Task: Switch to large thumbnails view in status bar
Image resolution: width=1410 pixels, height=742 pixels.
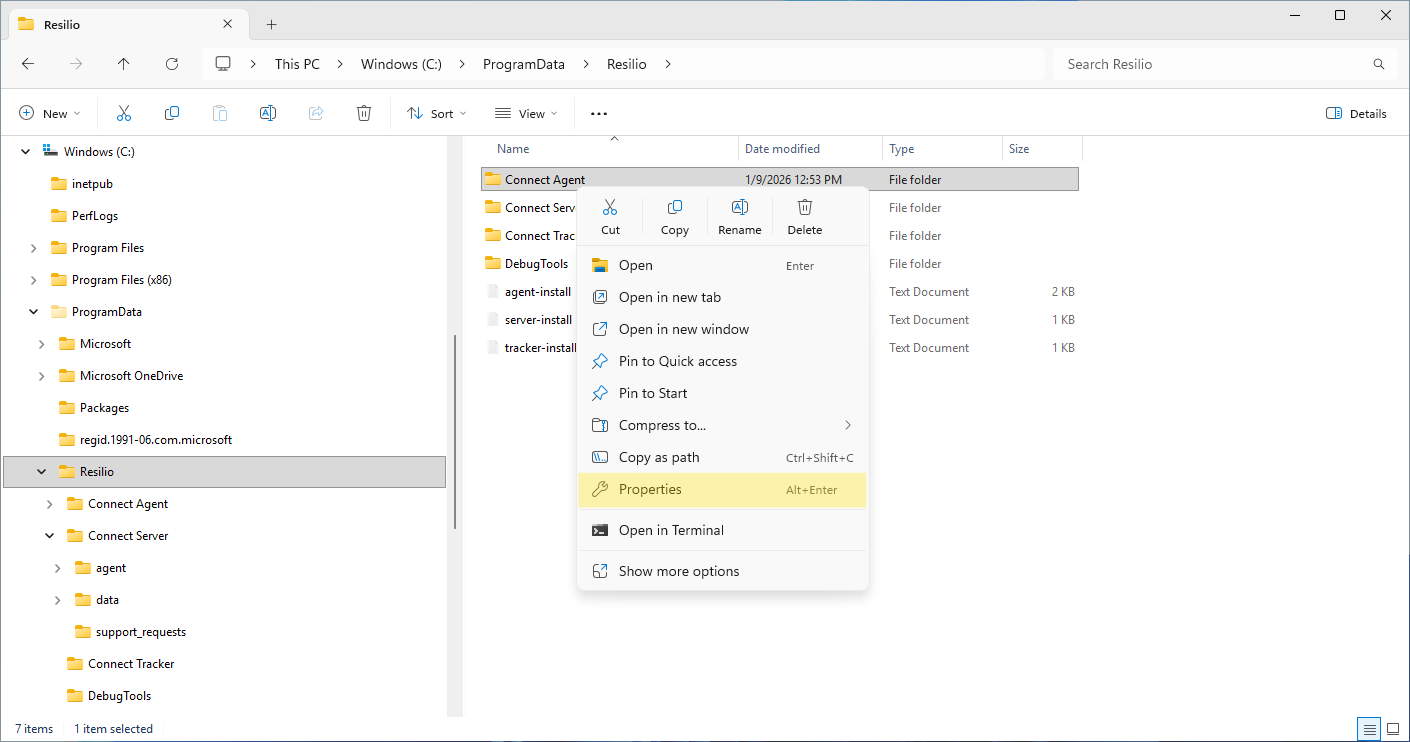Action: [x=1392, y=729]
